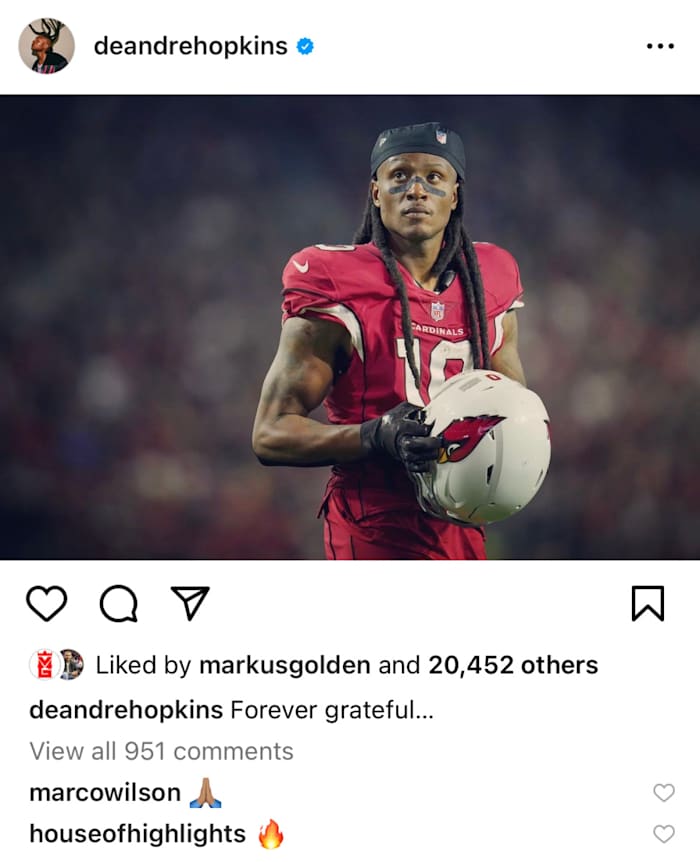The width and height of the screenshot is (700, 862).
Task: Click deandrehopkins username in post header
Action: [x=190, y=46]
